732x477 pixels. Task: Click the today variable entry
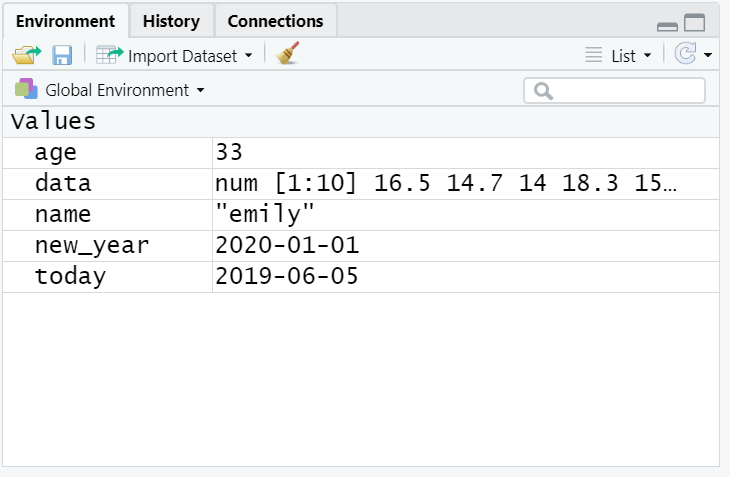(70, 277)
